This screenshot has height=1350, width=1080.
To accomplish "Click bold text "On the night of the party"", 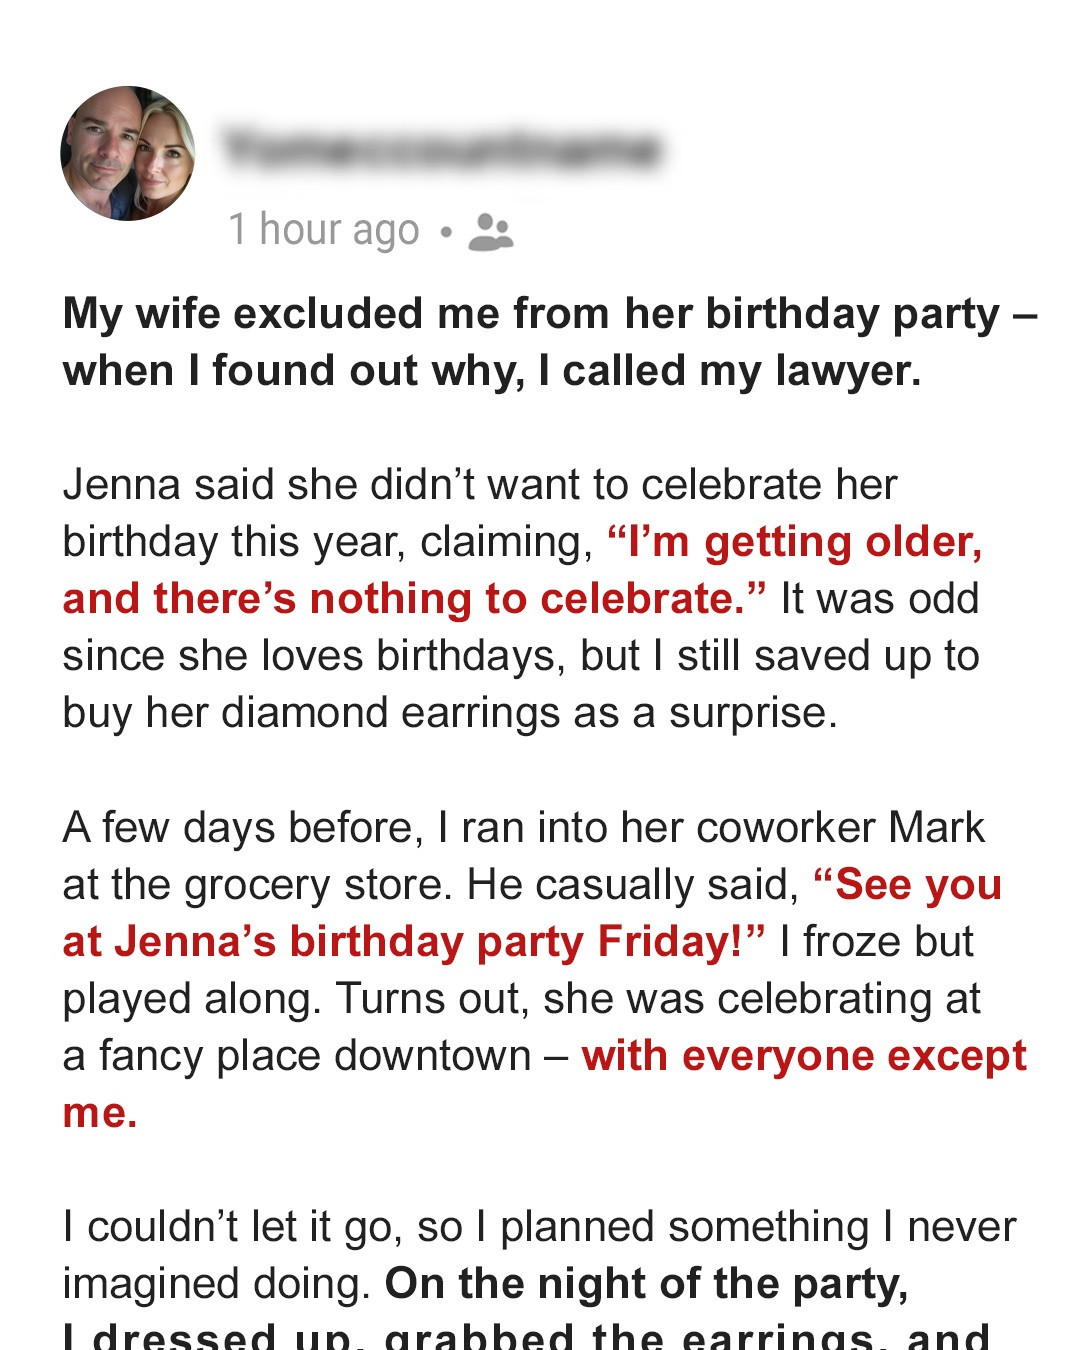I will (x=646, y=1284).
